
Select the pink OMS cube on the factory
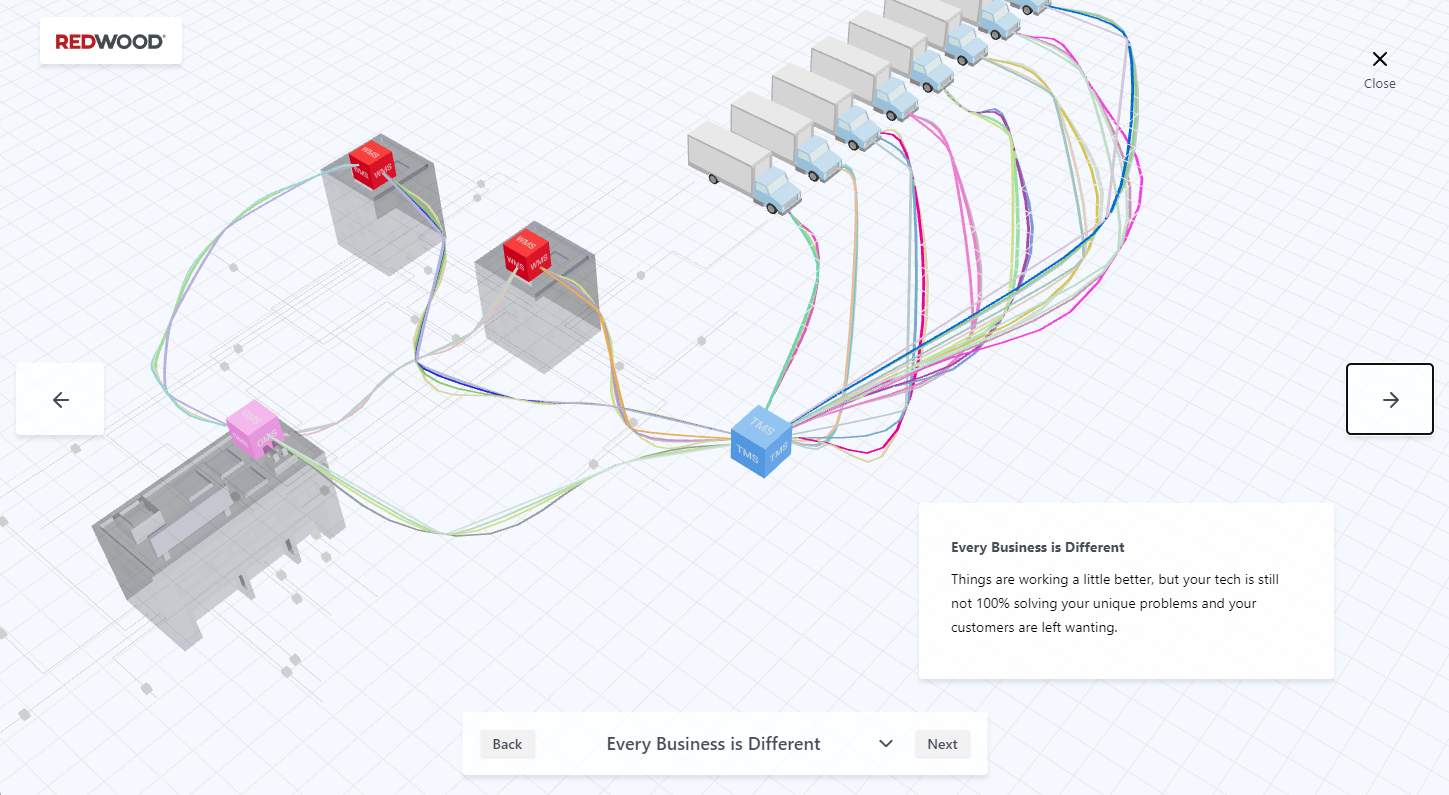[253, 430]
